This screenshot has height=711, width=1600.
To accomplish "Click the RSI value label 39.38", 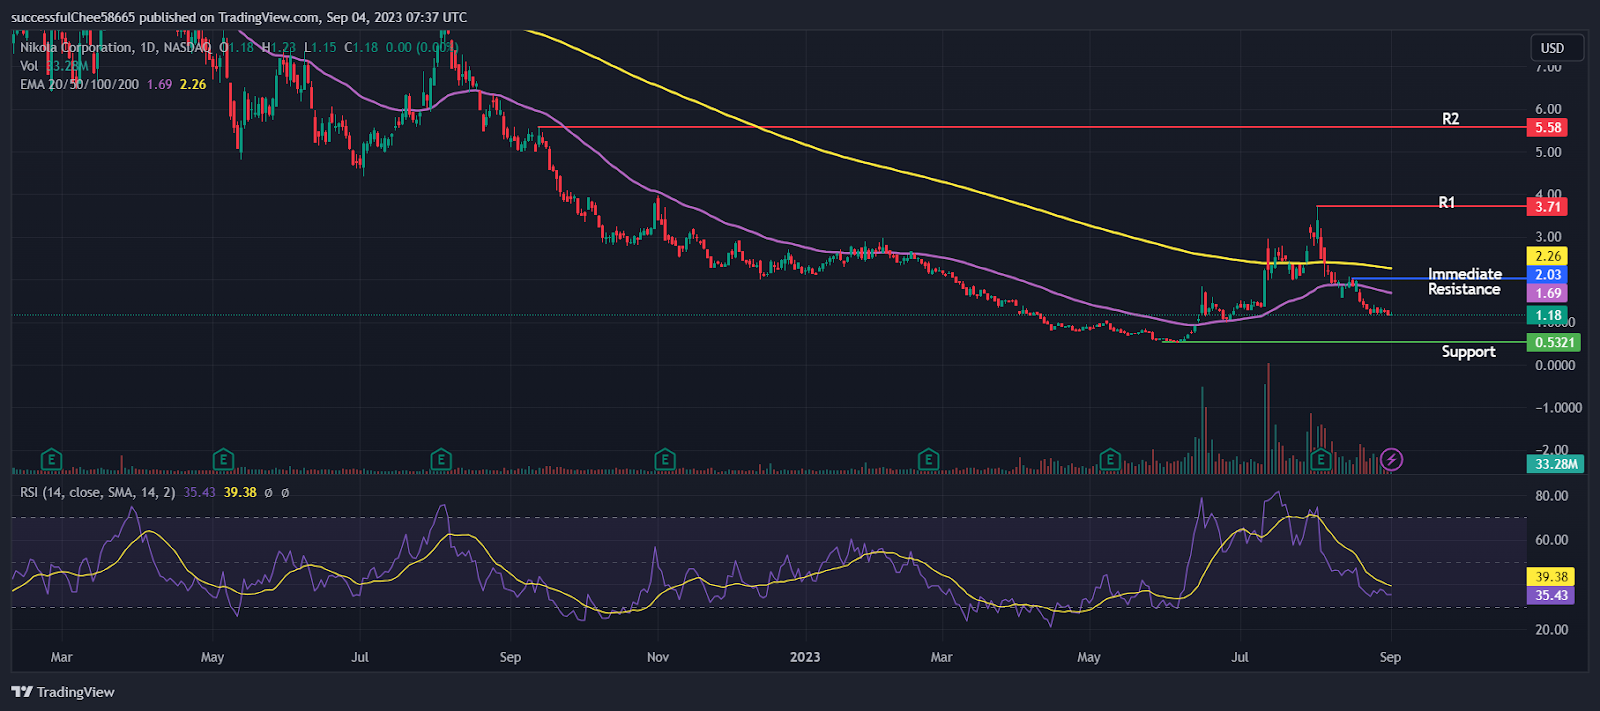I will coord(1551,577).
